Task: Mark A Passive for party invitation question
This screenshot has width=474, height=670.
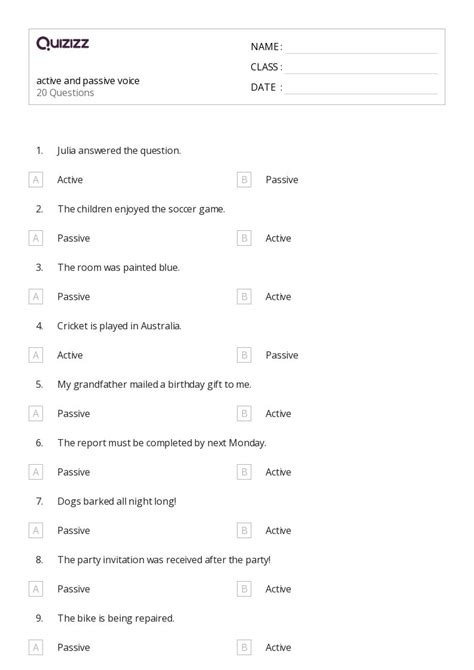Action: pos(35,590)
